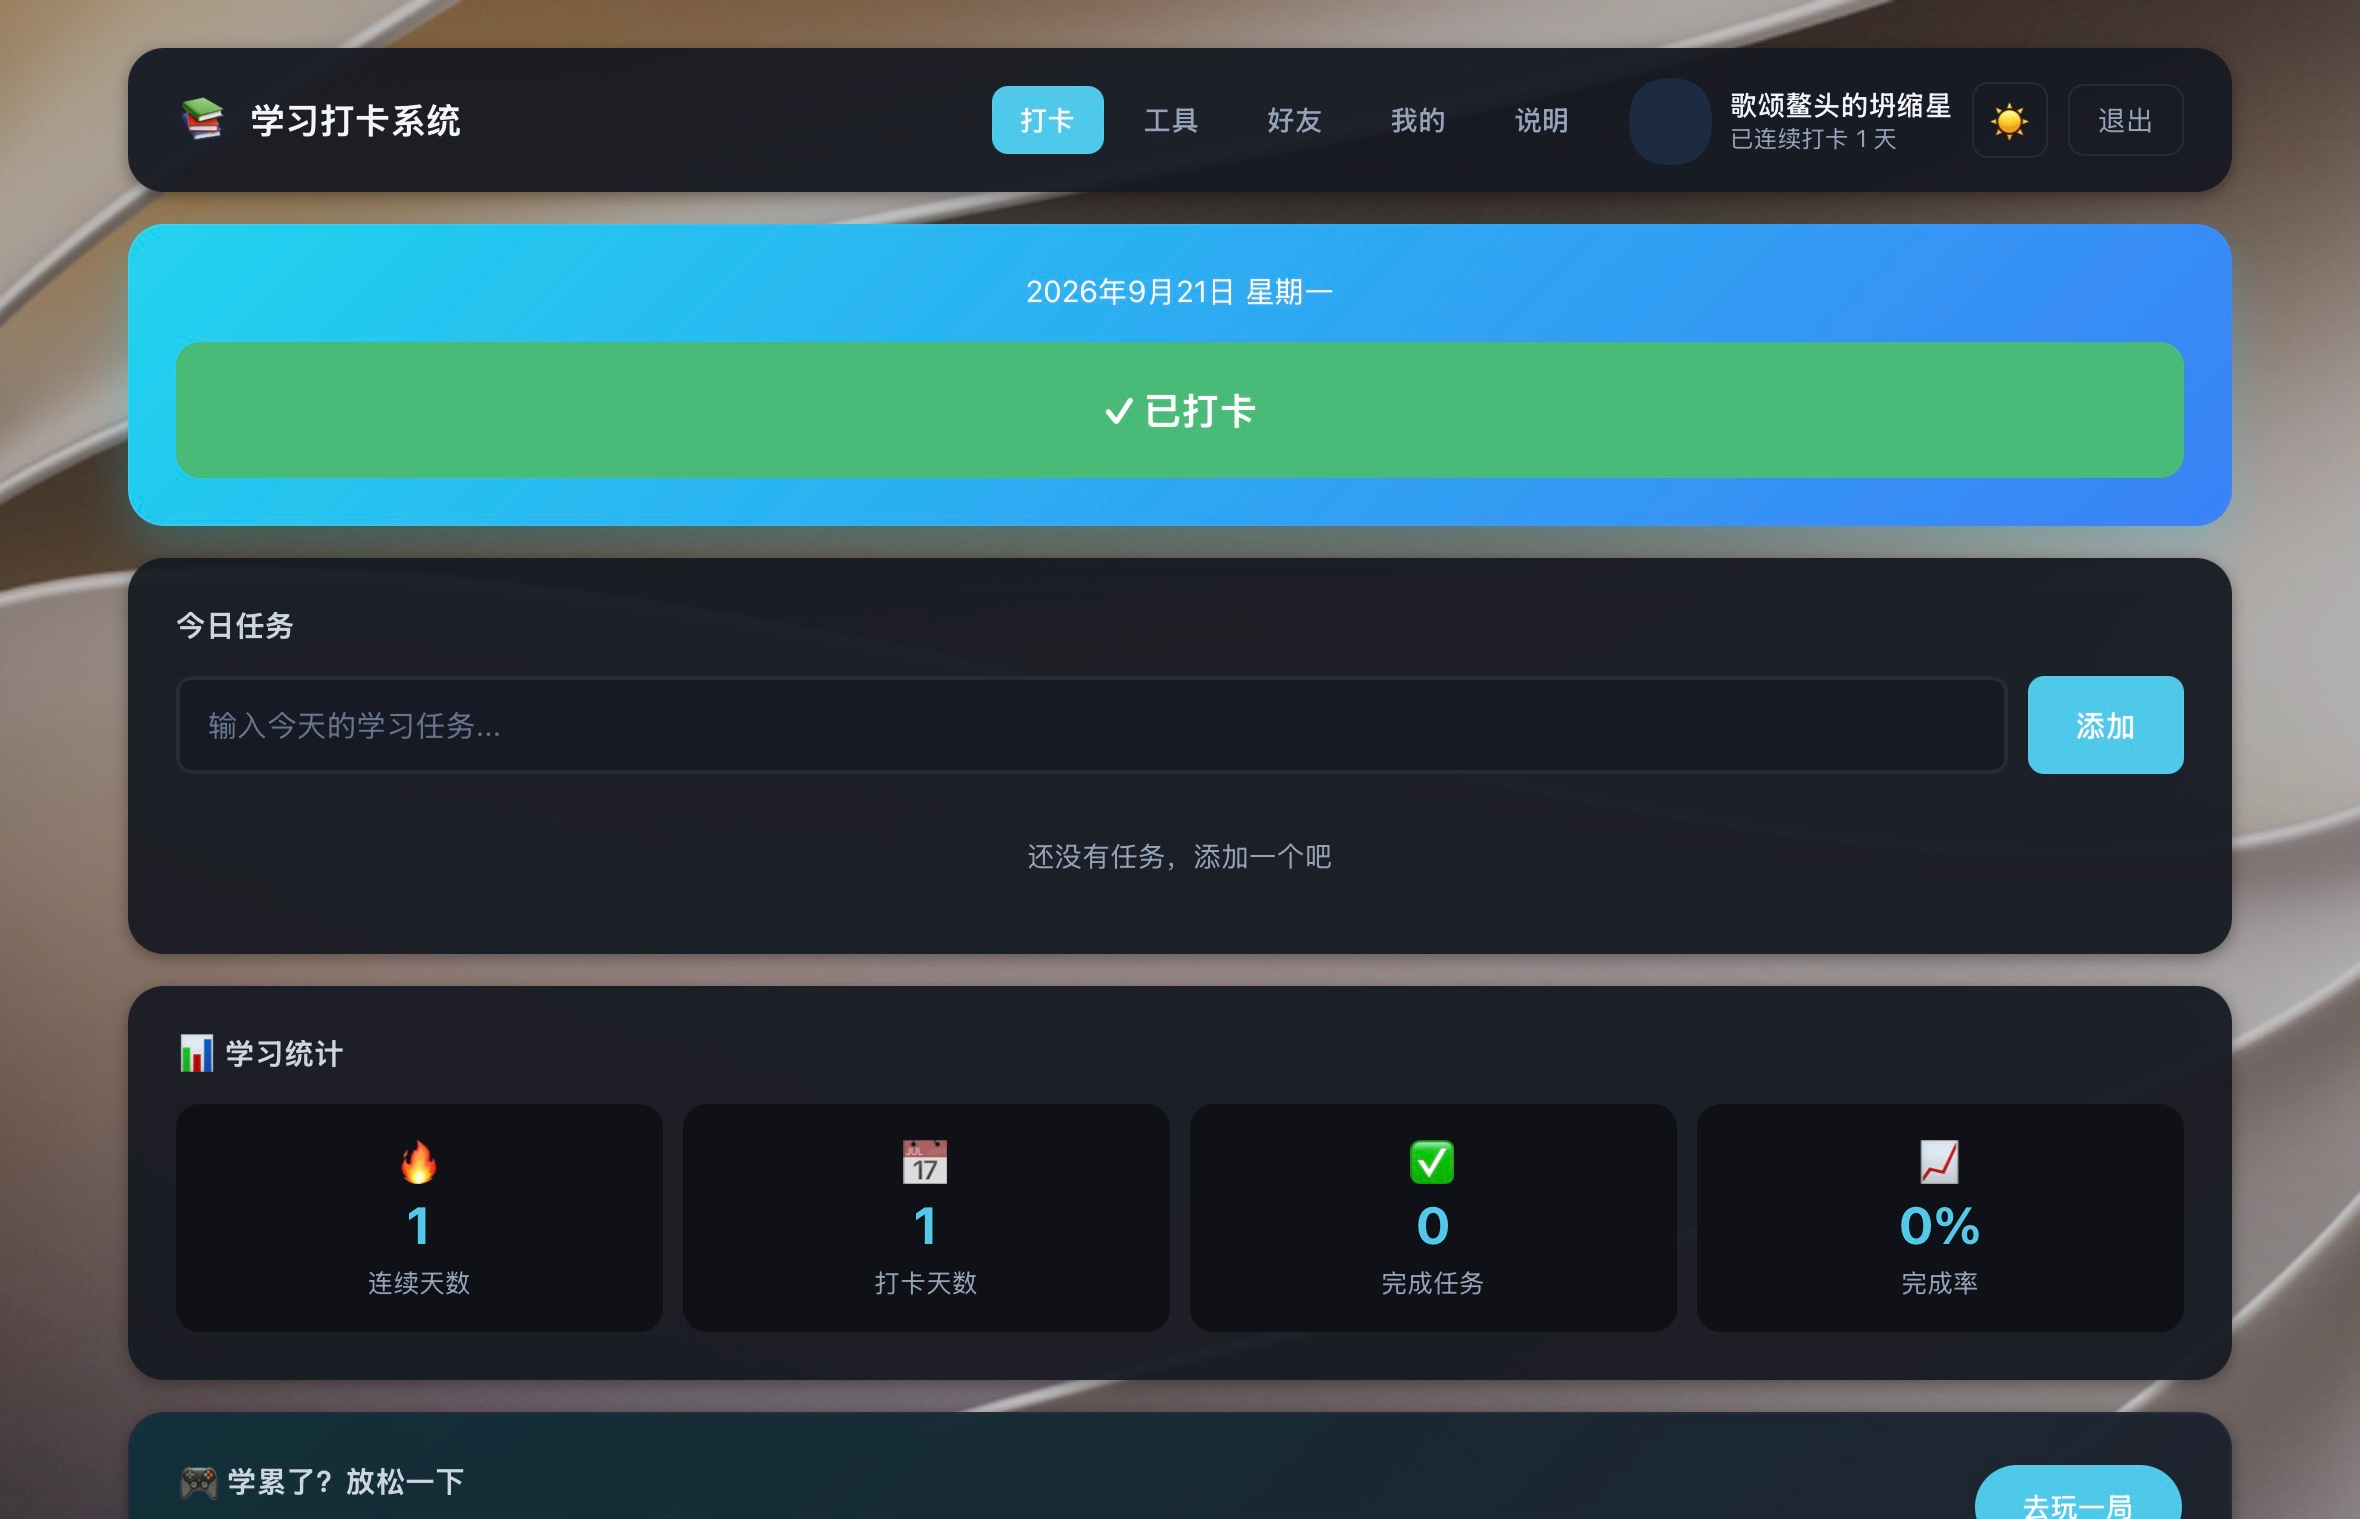Click the 今日任务 heading
2360x1519 pixels.
[x=235, y=626]
